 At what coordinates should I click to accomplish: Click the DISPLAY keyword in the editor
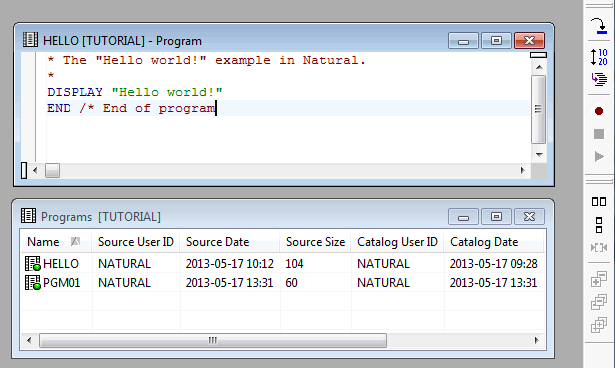click(75, 92)
